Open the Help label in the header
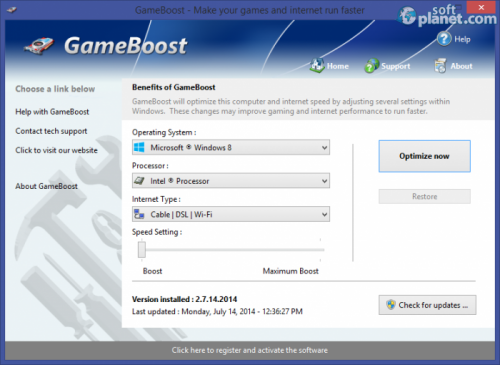Screen dimensions: 500x365 462,39
